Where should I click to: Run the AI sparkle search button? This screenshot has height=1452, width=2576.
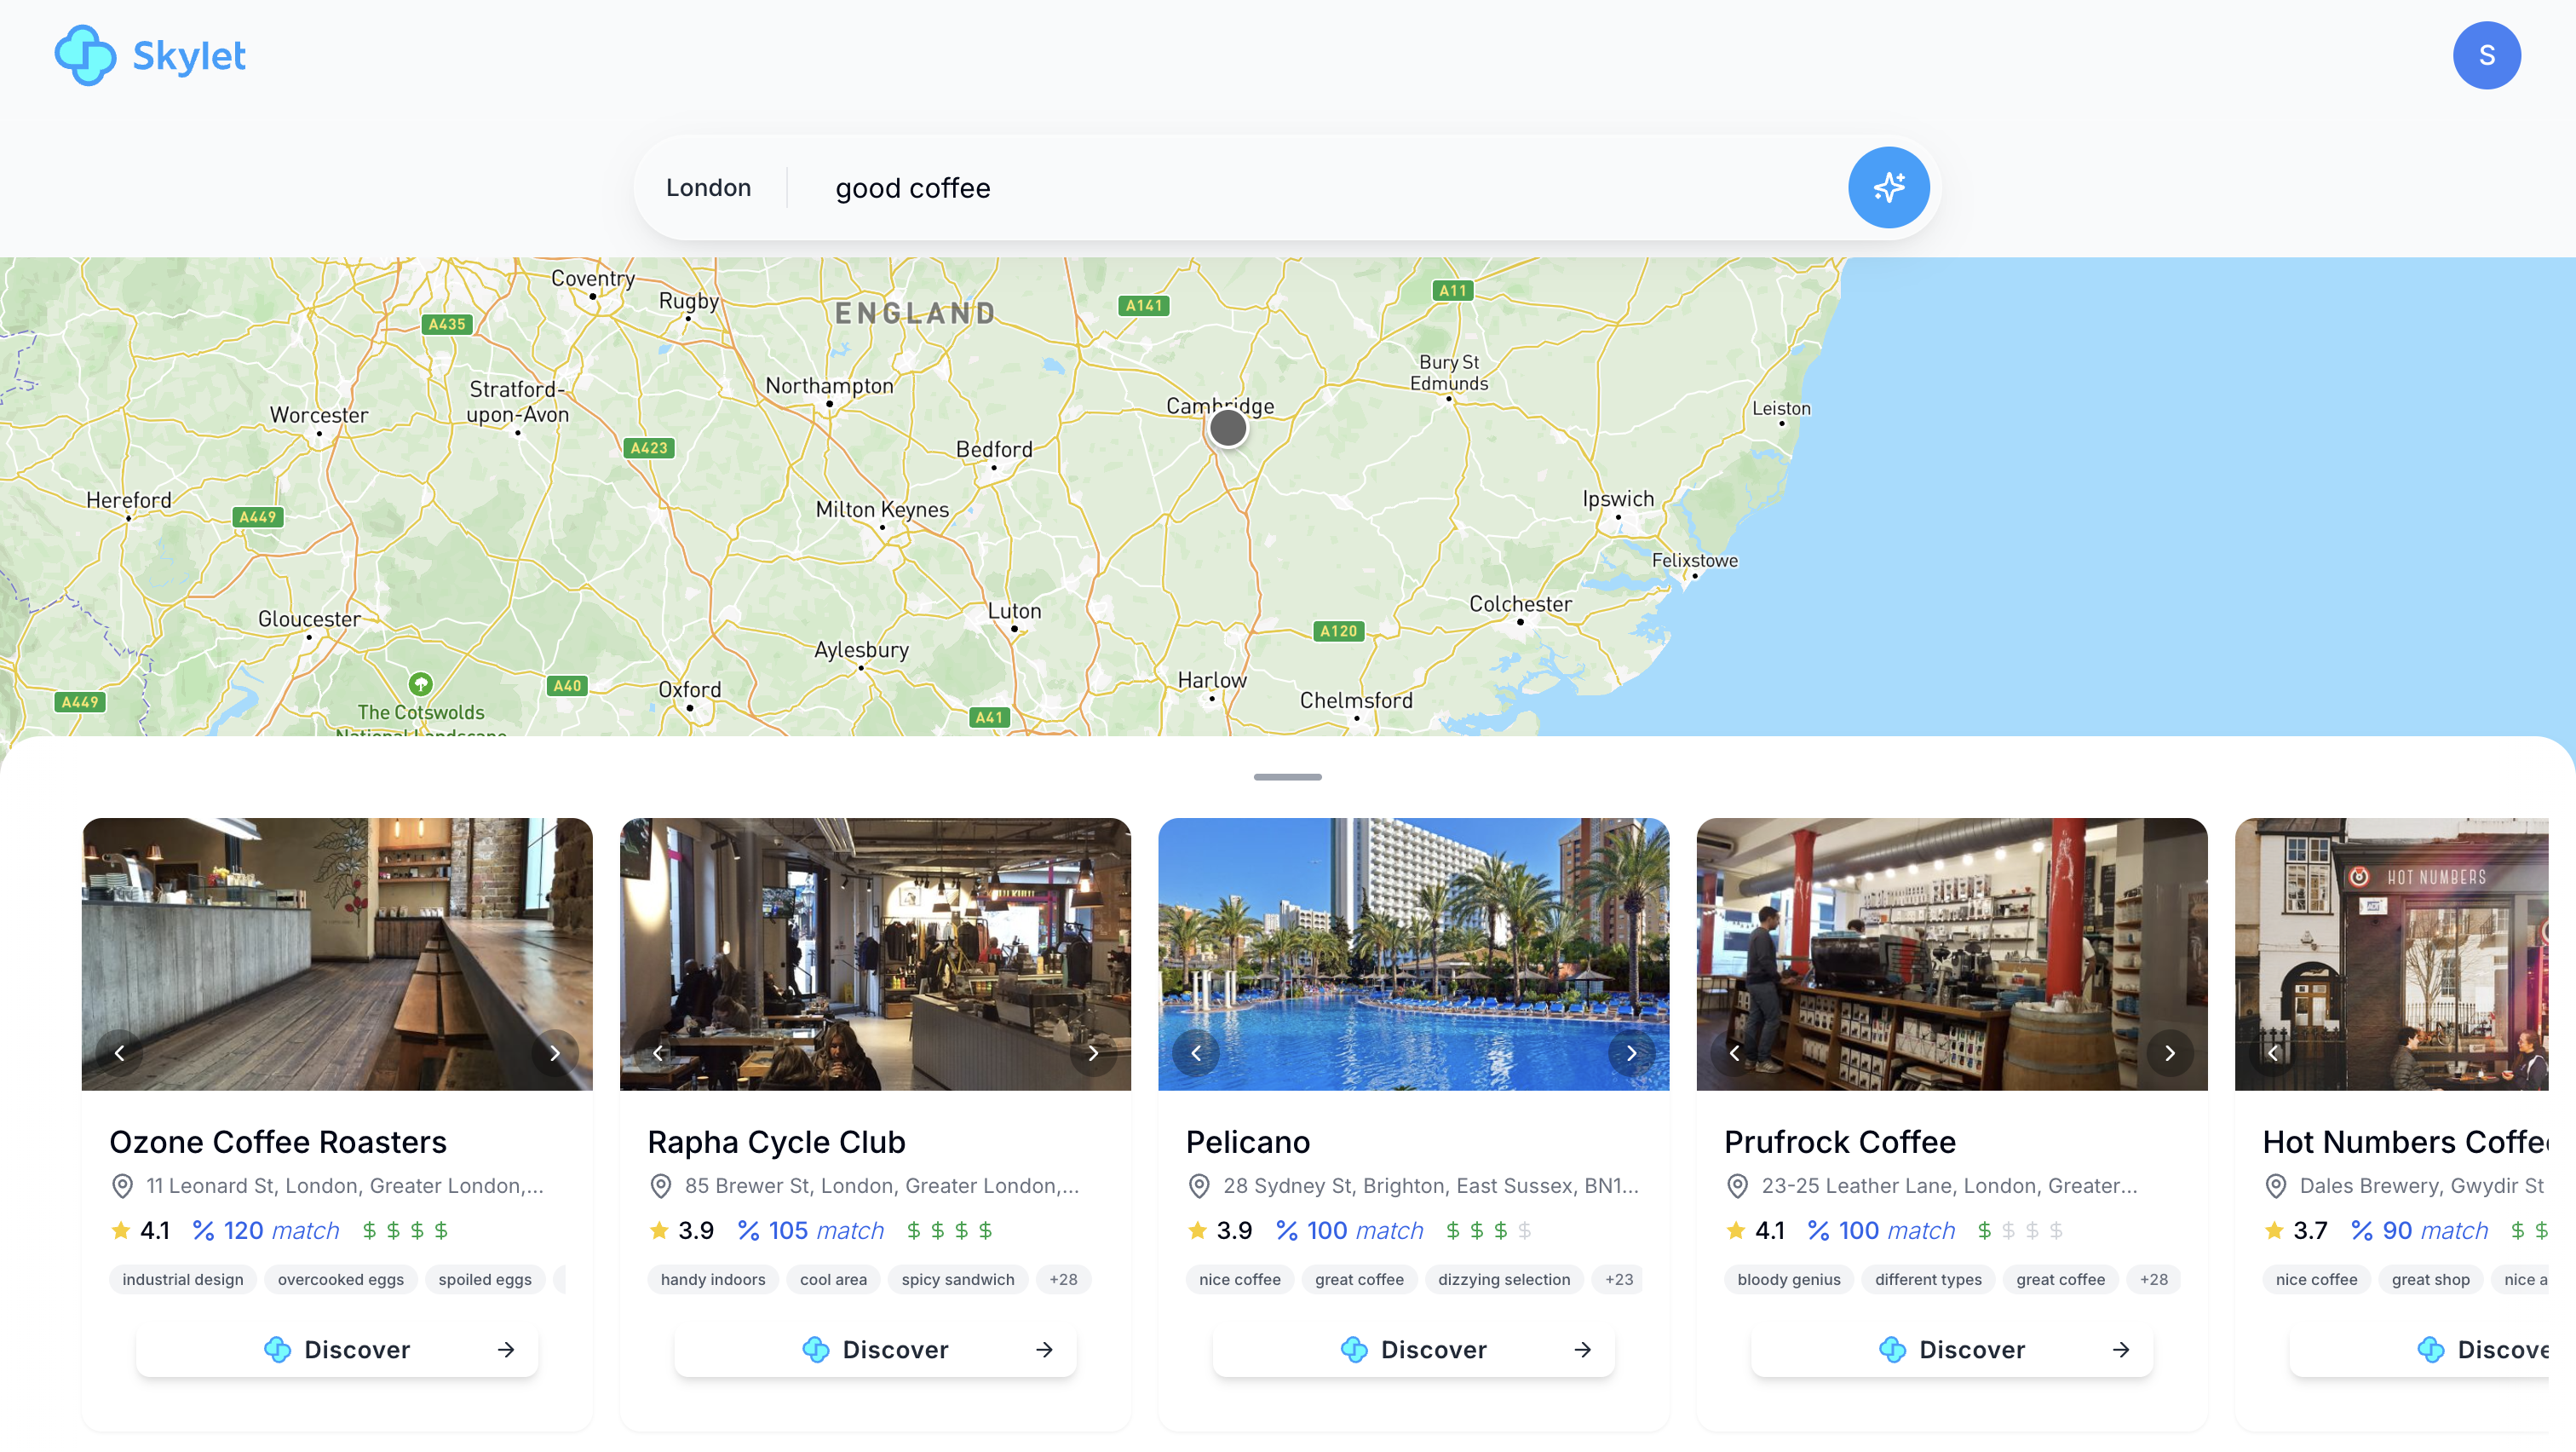tap(1888, 188)
